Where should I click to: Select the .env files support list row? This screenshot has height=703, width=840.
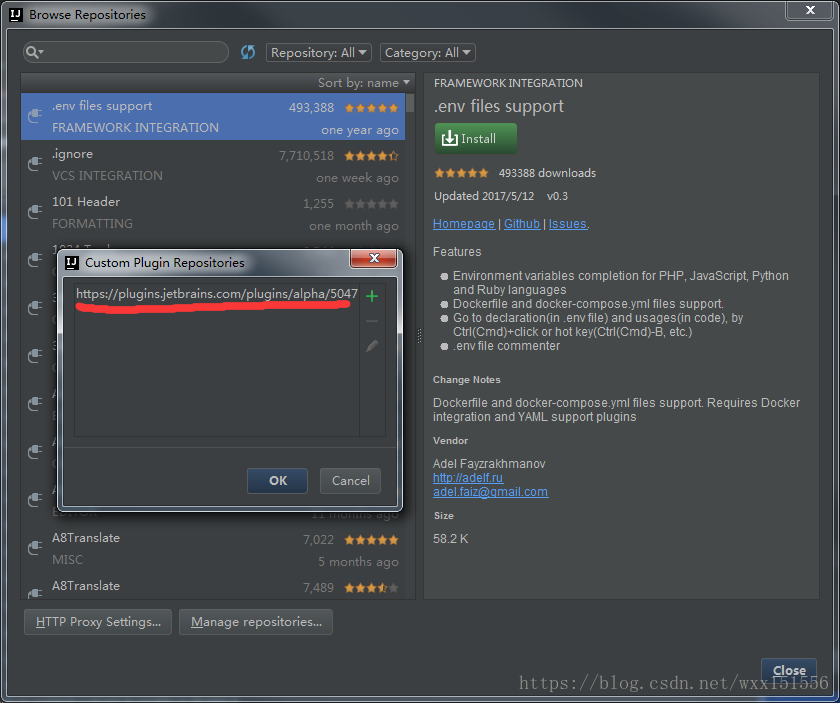[213, 117]
